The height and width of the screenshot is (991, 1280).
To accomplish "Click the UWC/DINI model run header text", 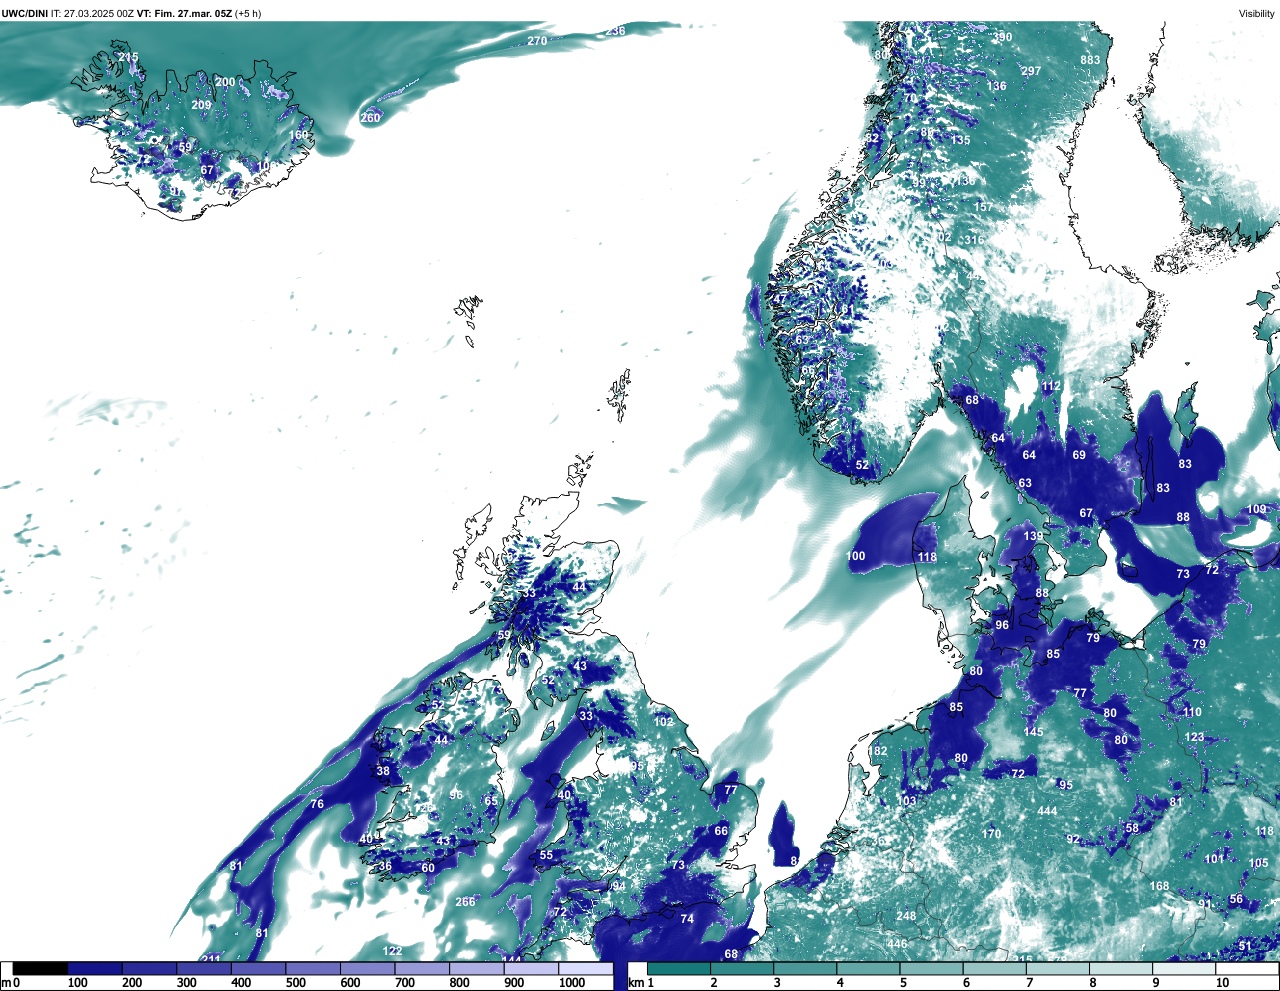I will click(x=132, y=13).
